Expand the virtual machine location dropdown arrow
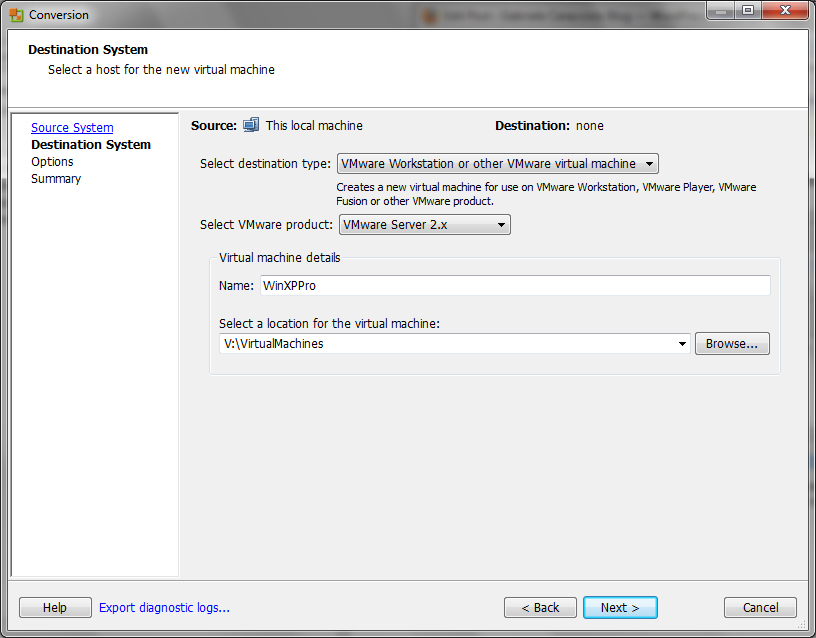816x638 pixels. [x=682, y=343]
